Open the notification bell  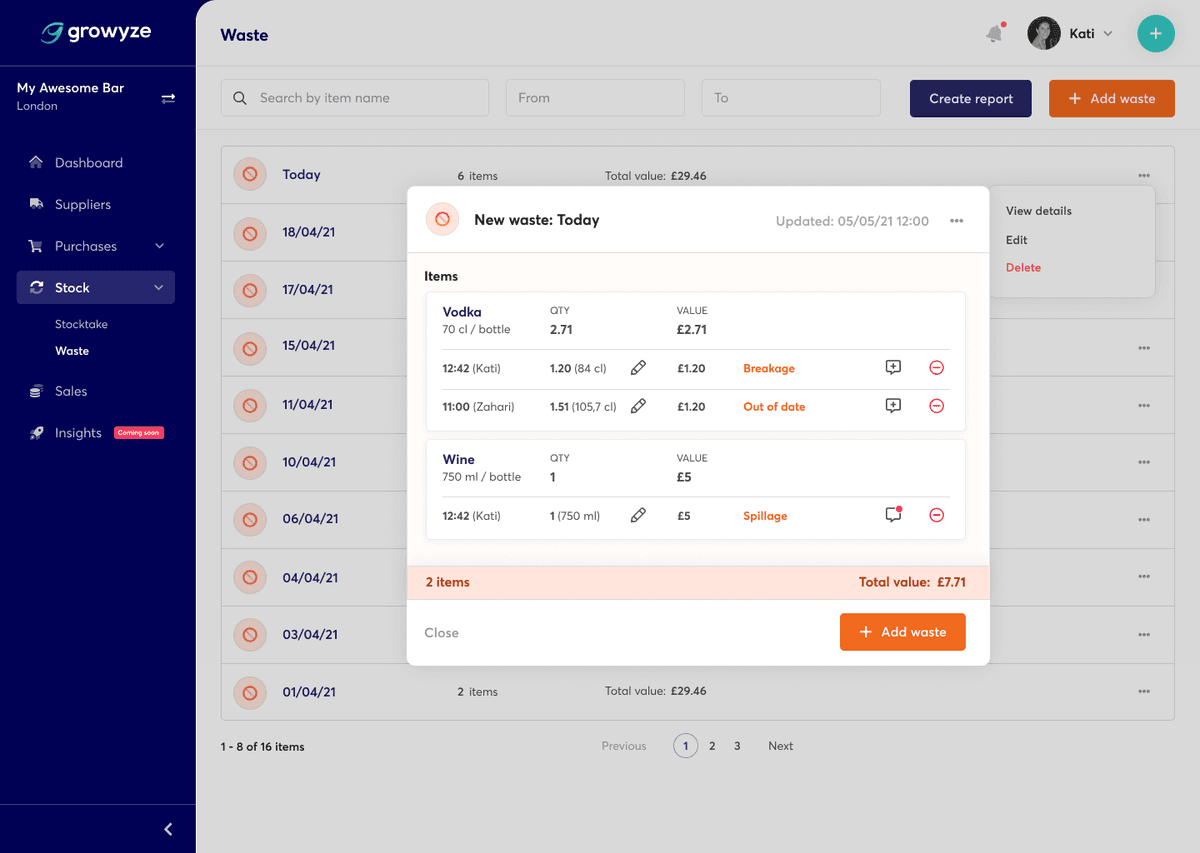(x=993, y=33)
